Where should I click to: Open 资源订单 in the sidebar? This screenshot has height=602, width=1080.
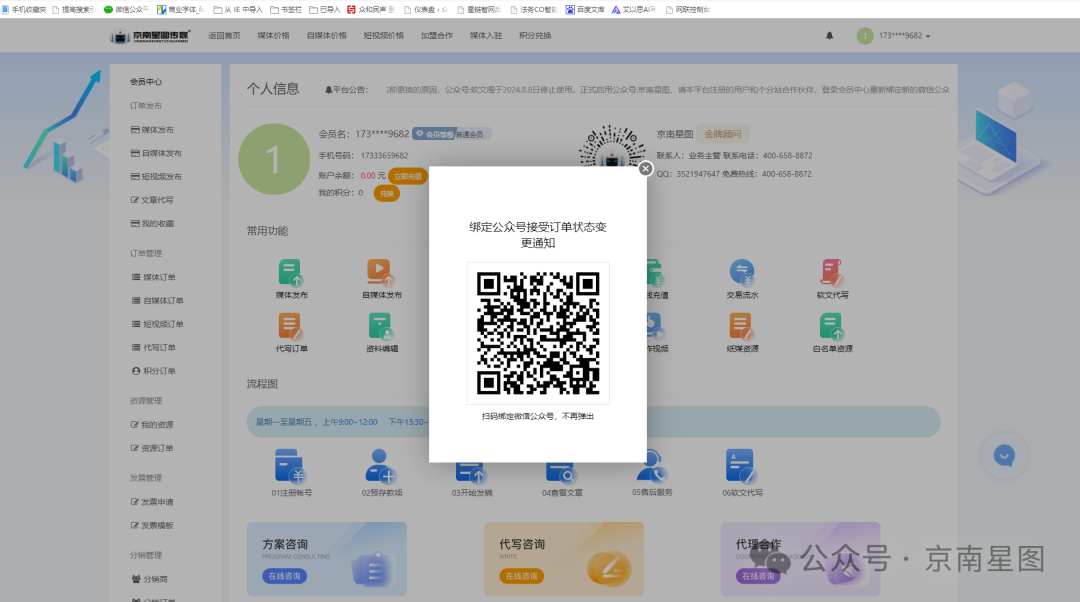pos(152,448)
